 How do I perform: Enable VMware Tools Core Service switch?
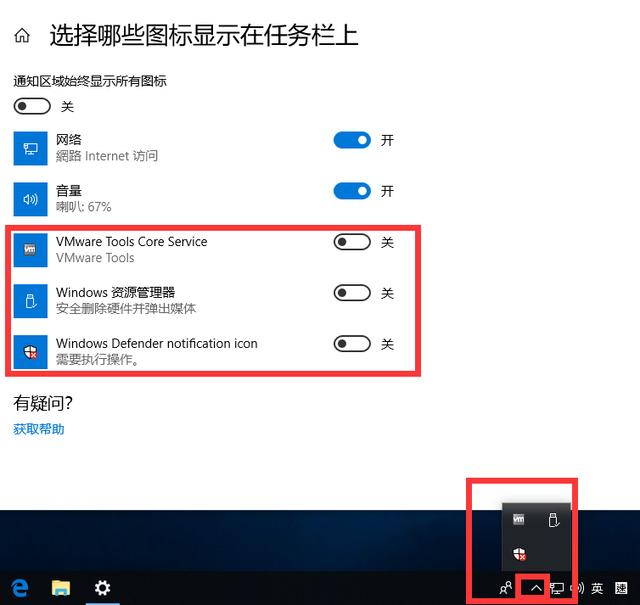(x=352, y=242)
